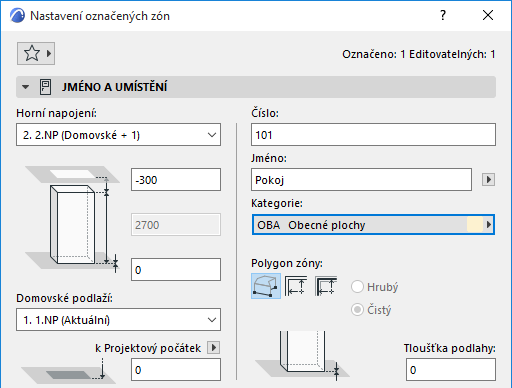Select the reference line polygon construction method
This screenshot has width=512, height=388.
[x=326, y=286]
